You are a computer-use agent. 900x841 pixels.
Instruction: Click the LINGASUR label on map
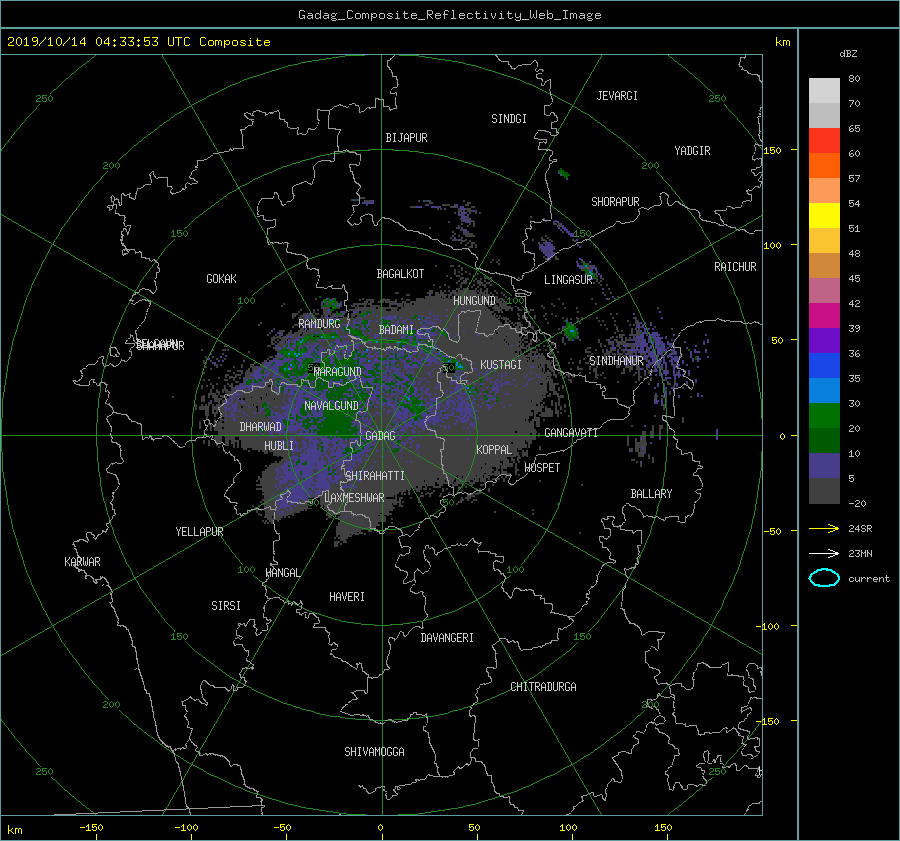click(x=568, y=280)
